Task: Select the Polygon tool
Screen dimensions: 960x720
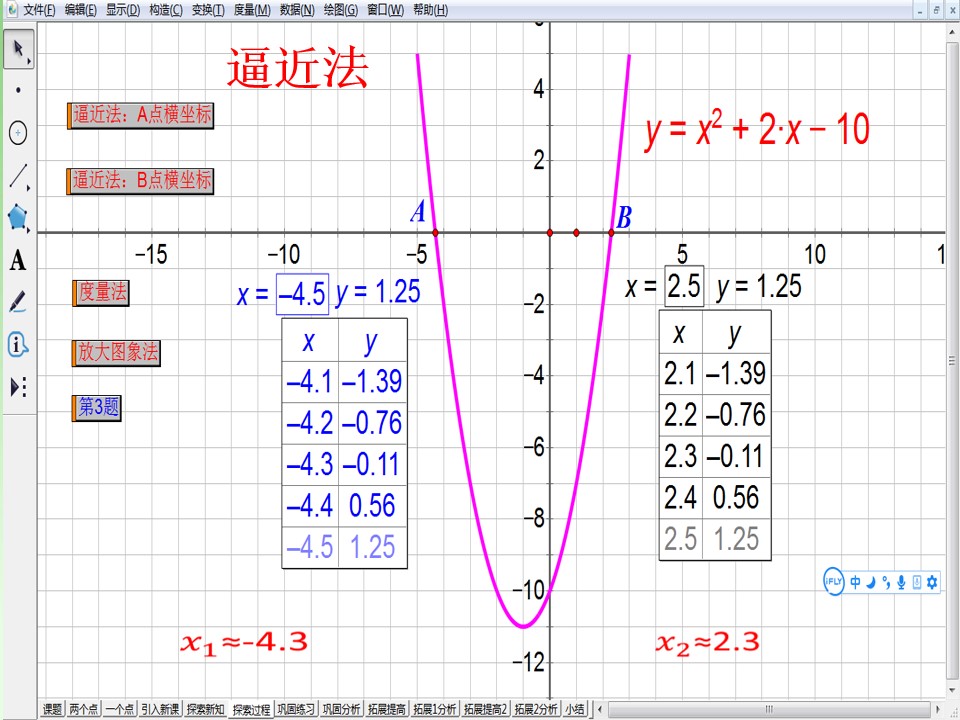Action: (x=18, y=217)
